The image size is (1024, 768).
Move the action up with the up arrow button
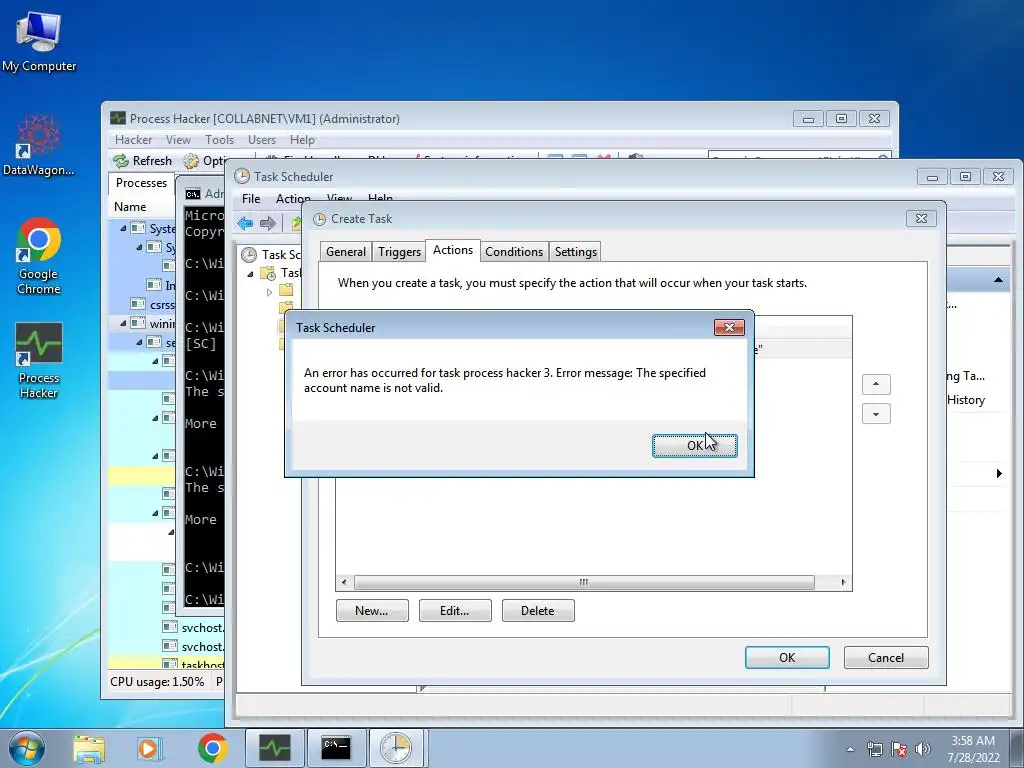click(876, 384)
